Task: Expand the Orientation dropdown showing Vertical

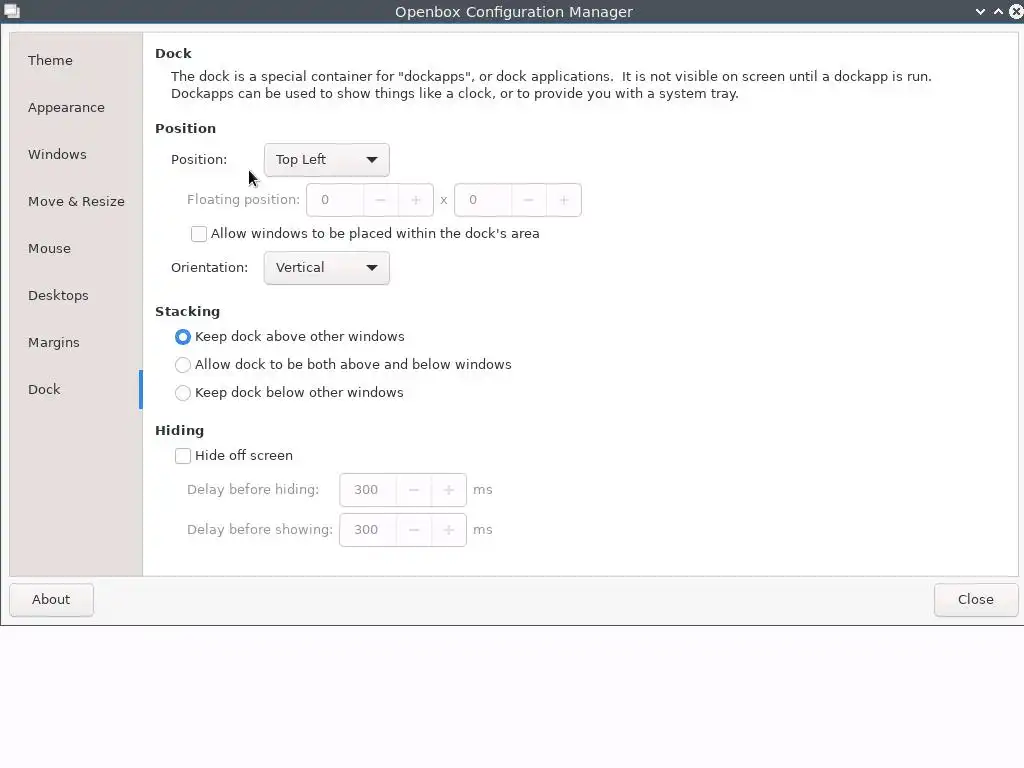Action: tap(327, 268)
